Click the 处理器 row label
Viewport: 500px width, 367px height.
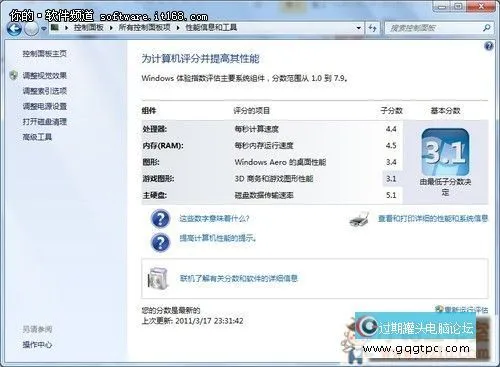point(155,129)
